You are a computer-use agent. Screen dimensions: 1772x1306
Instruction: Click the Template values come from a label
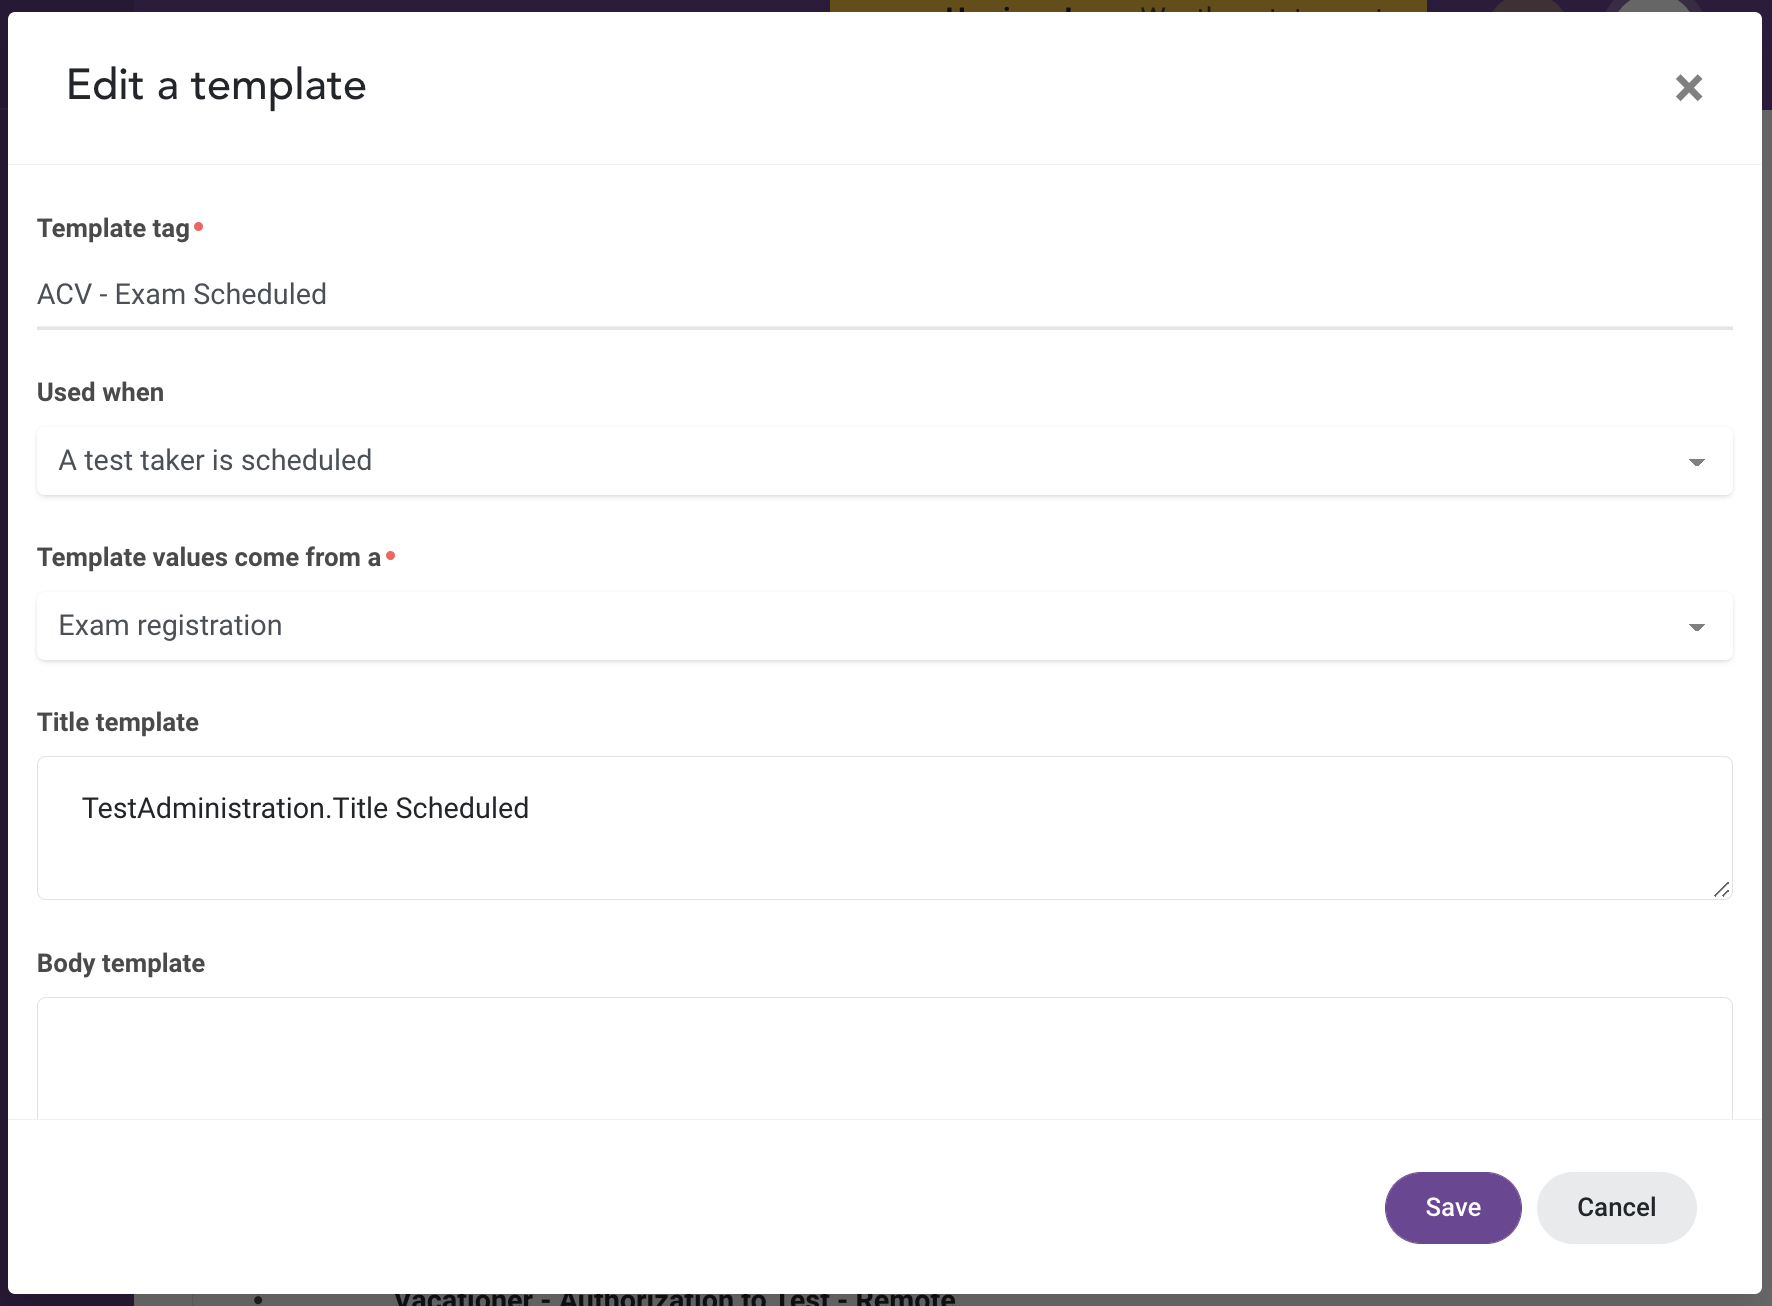click(x=209, y=557)
